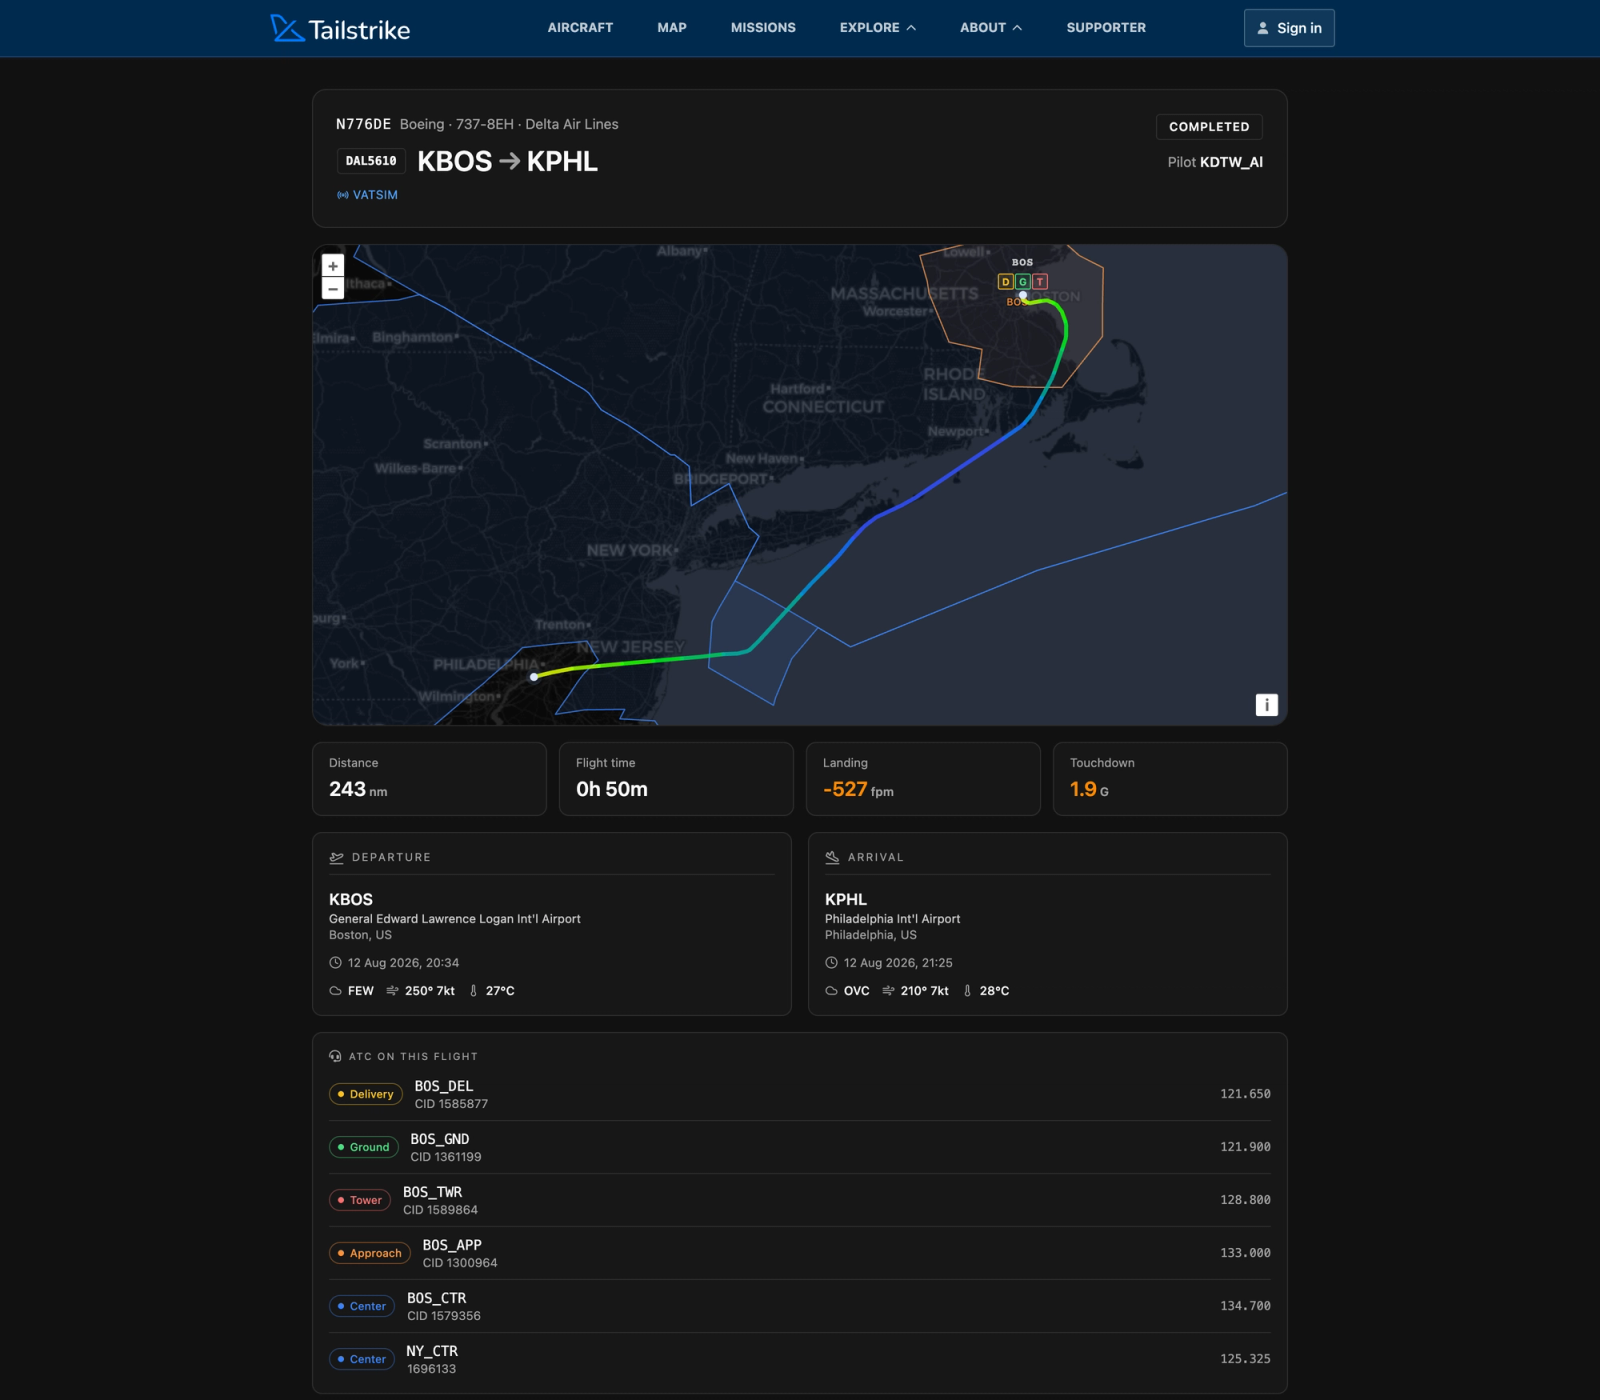Click the arrival wind icon
Screen dimensions: 1600x1400
pyautogui.click(x=888, y=991)
